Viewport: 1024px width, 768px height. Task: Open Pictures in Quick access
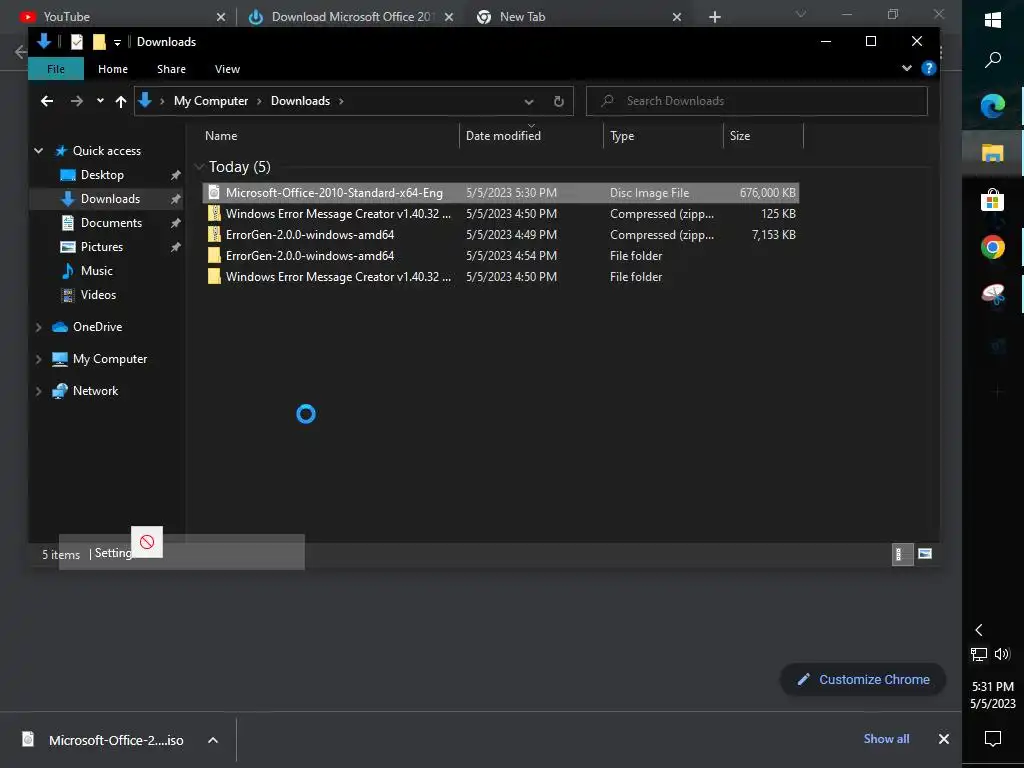[x=101, y=247]
